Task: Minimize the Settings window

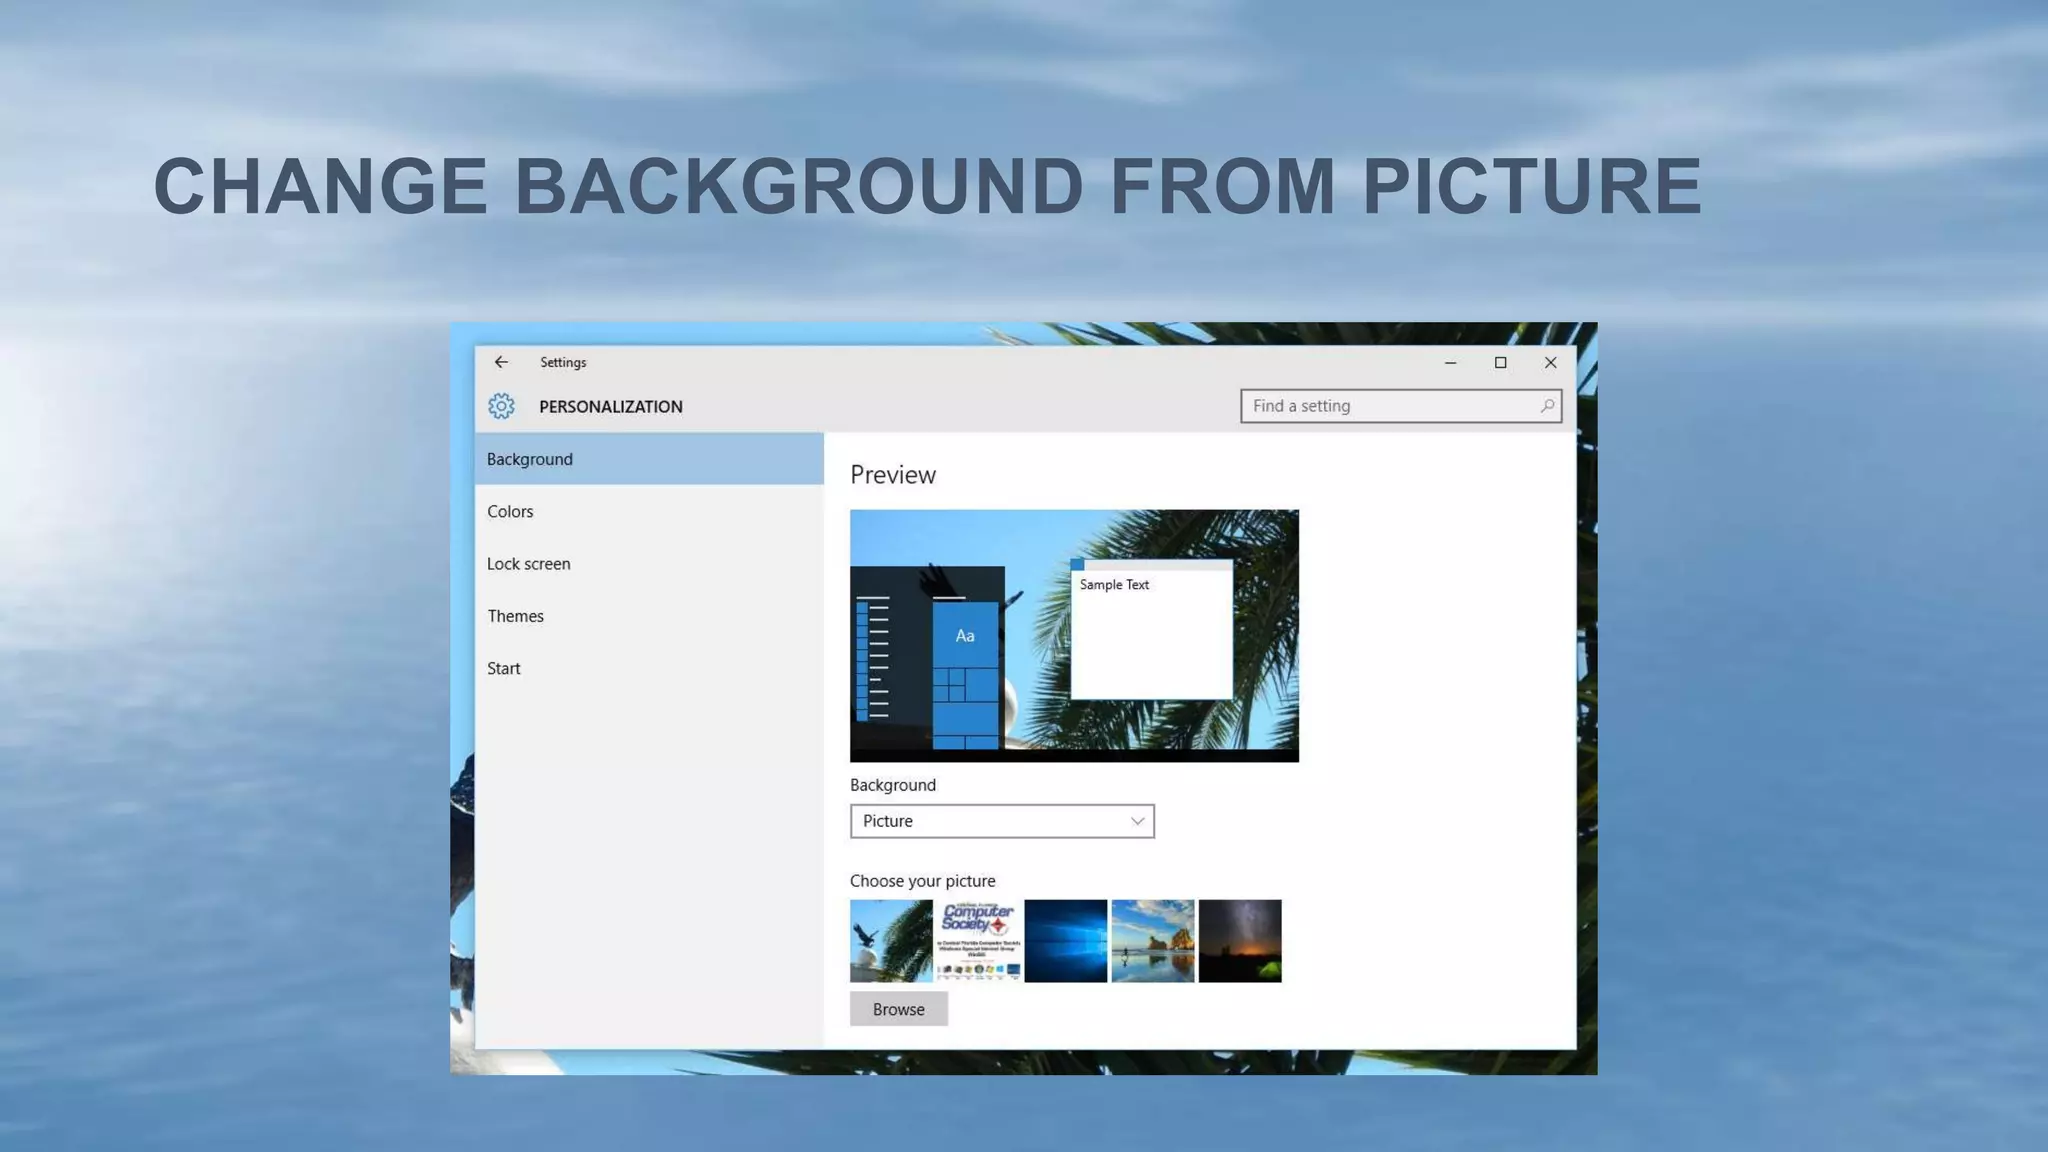Action: coord(1450,363)
